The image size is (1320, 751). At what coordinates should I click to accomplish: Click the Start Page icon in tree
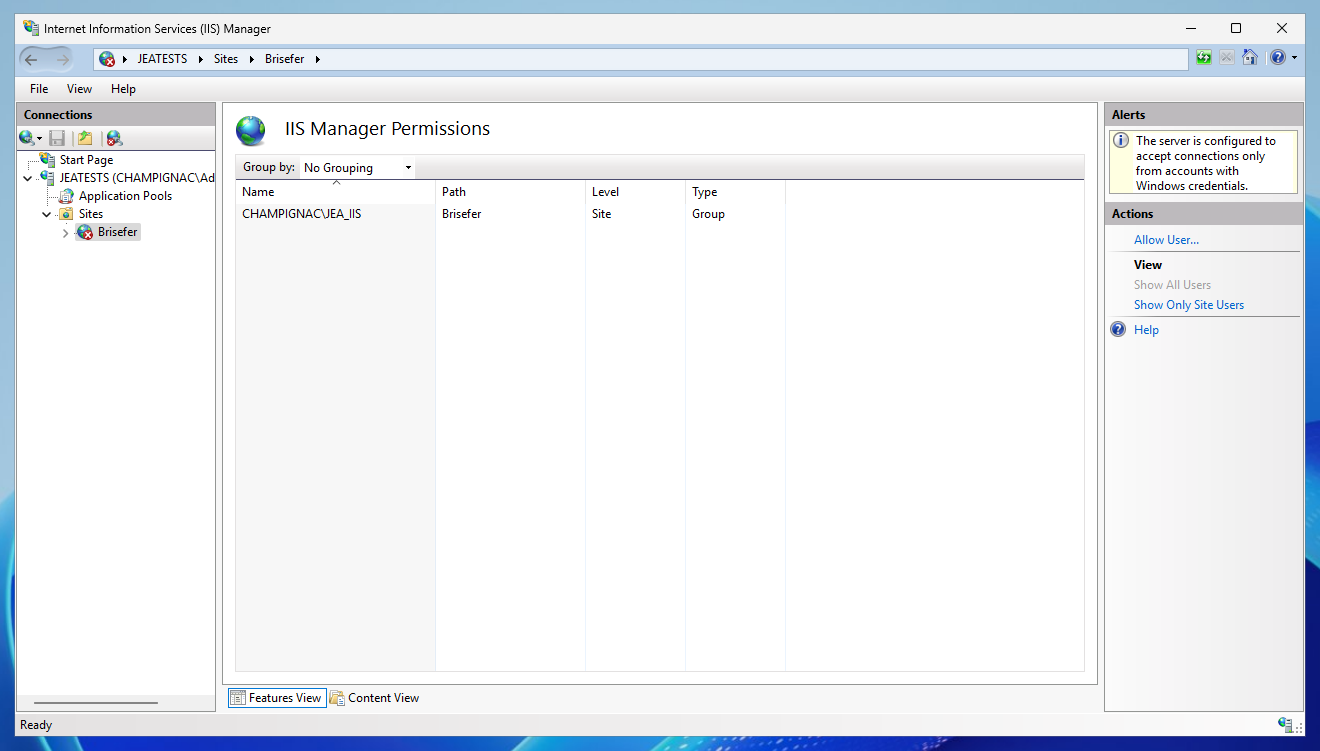click(48, 159)
